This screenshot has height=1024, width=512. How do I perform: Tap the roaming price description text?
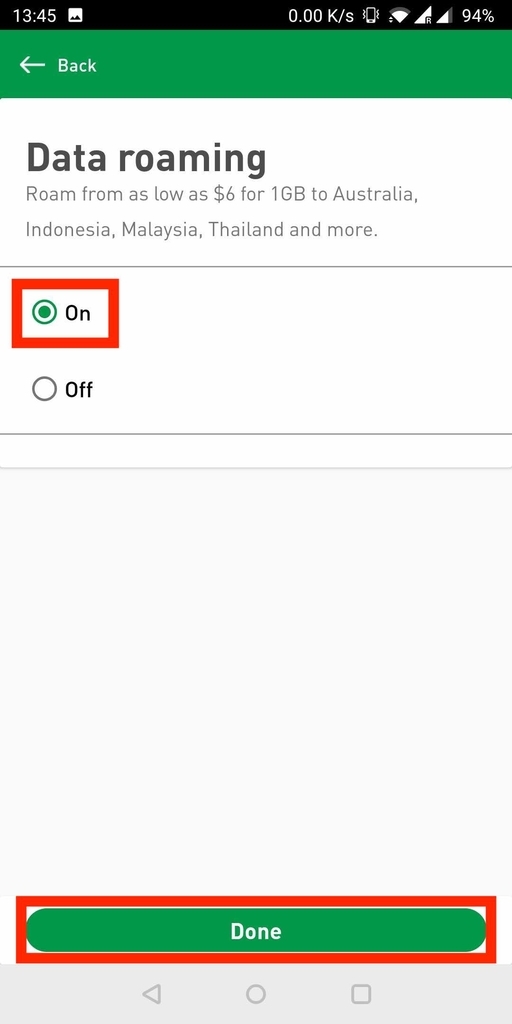(222, 212)
